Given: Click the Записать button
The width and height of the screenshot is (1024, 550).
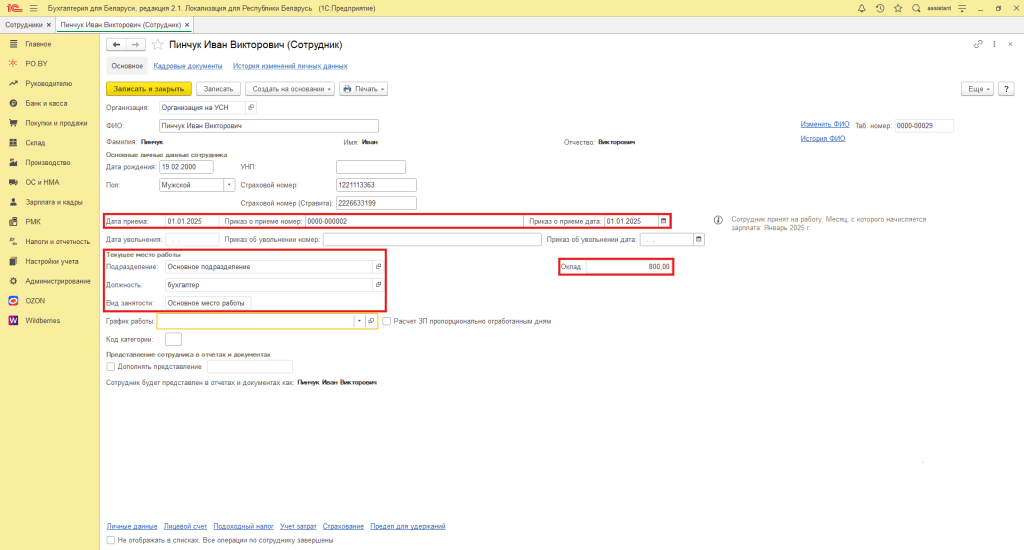Looking at the screenshot, I should pyautogui.click(x=218, y=89).
